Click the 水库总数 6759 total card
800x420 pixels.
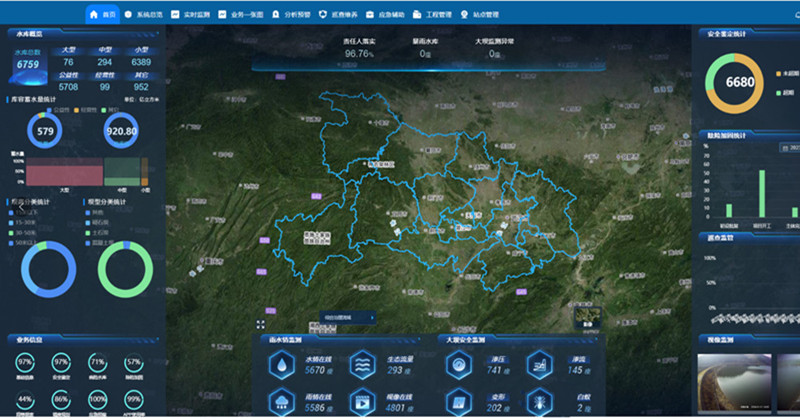27,66
